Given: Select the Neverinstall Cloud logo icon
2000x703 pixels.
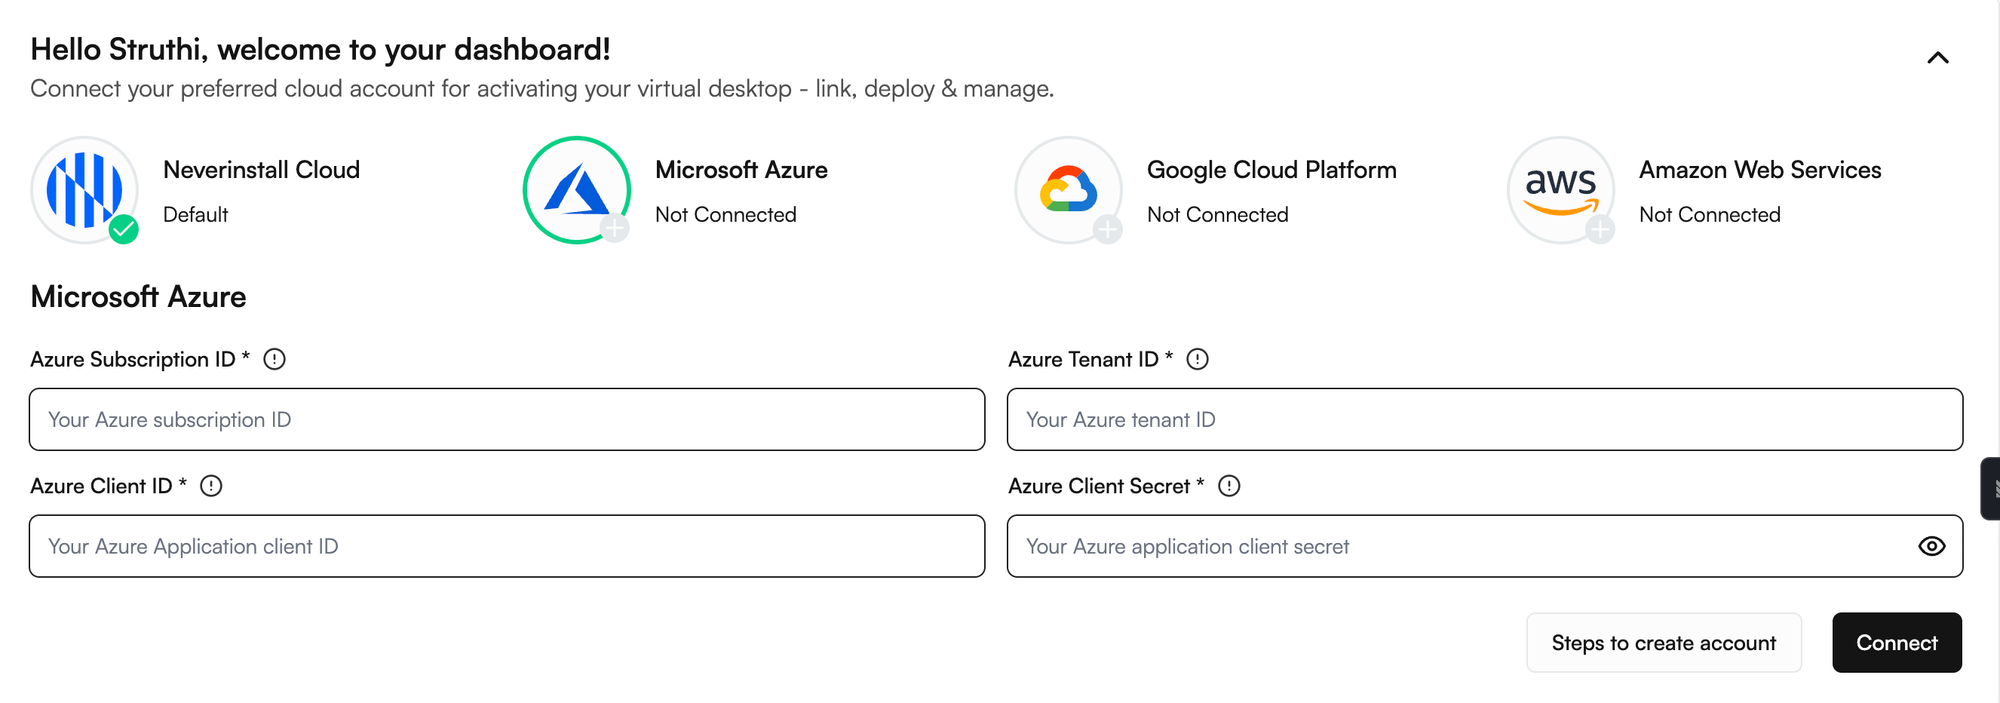Looking at the screenshot, I should (84, 189).
